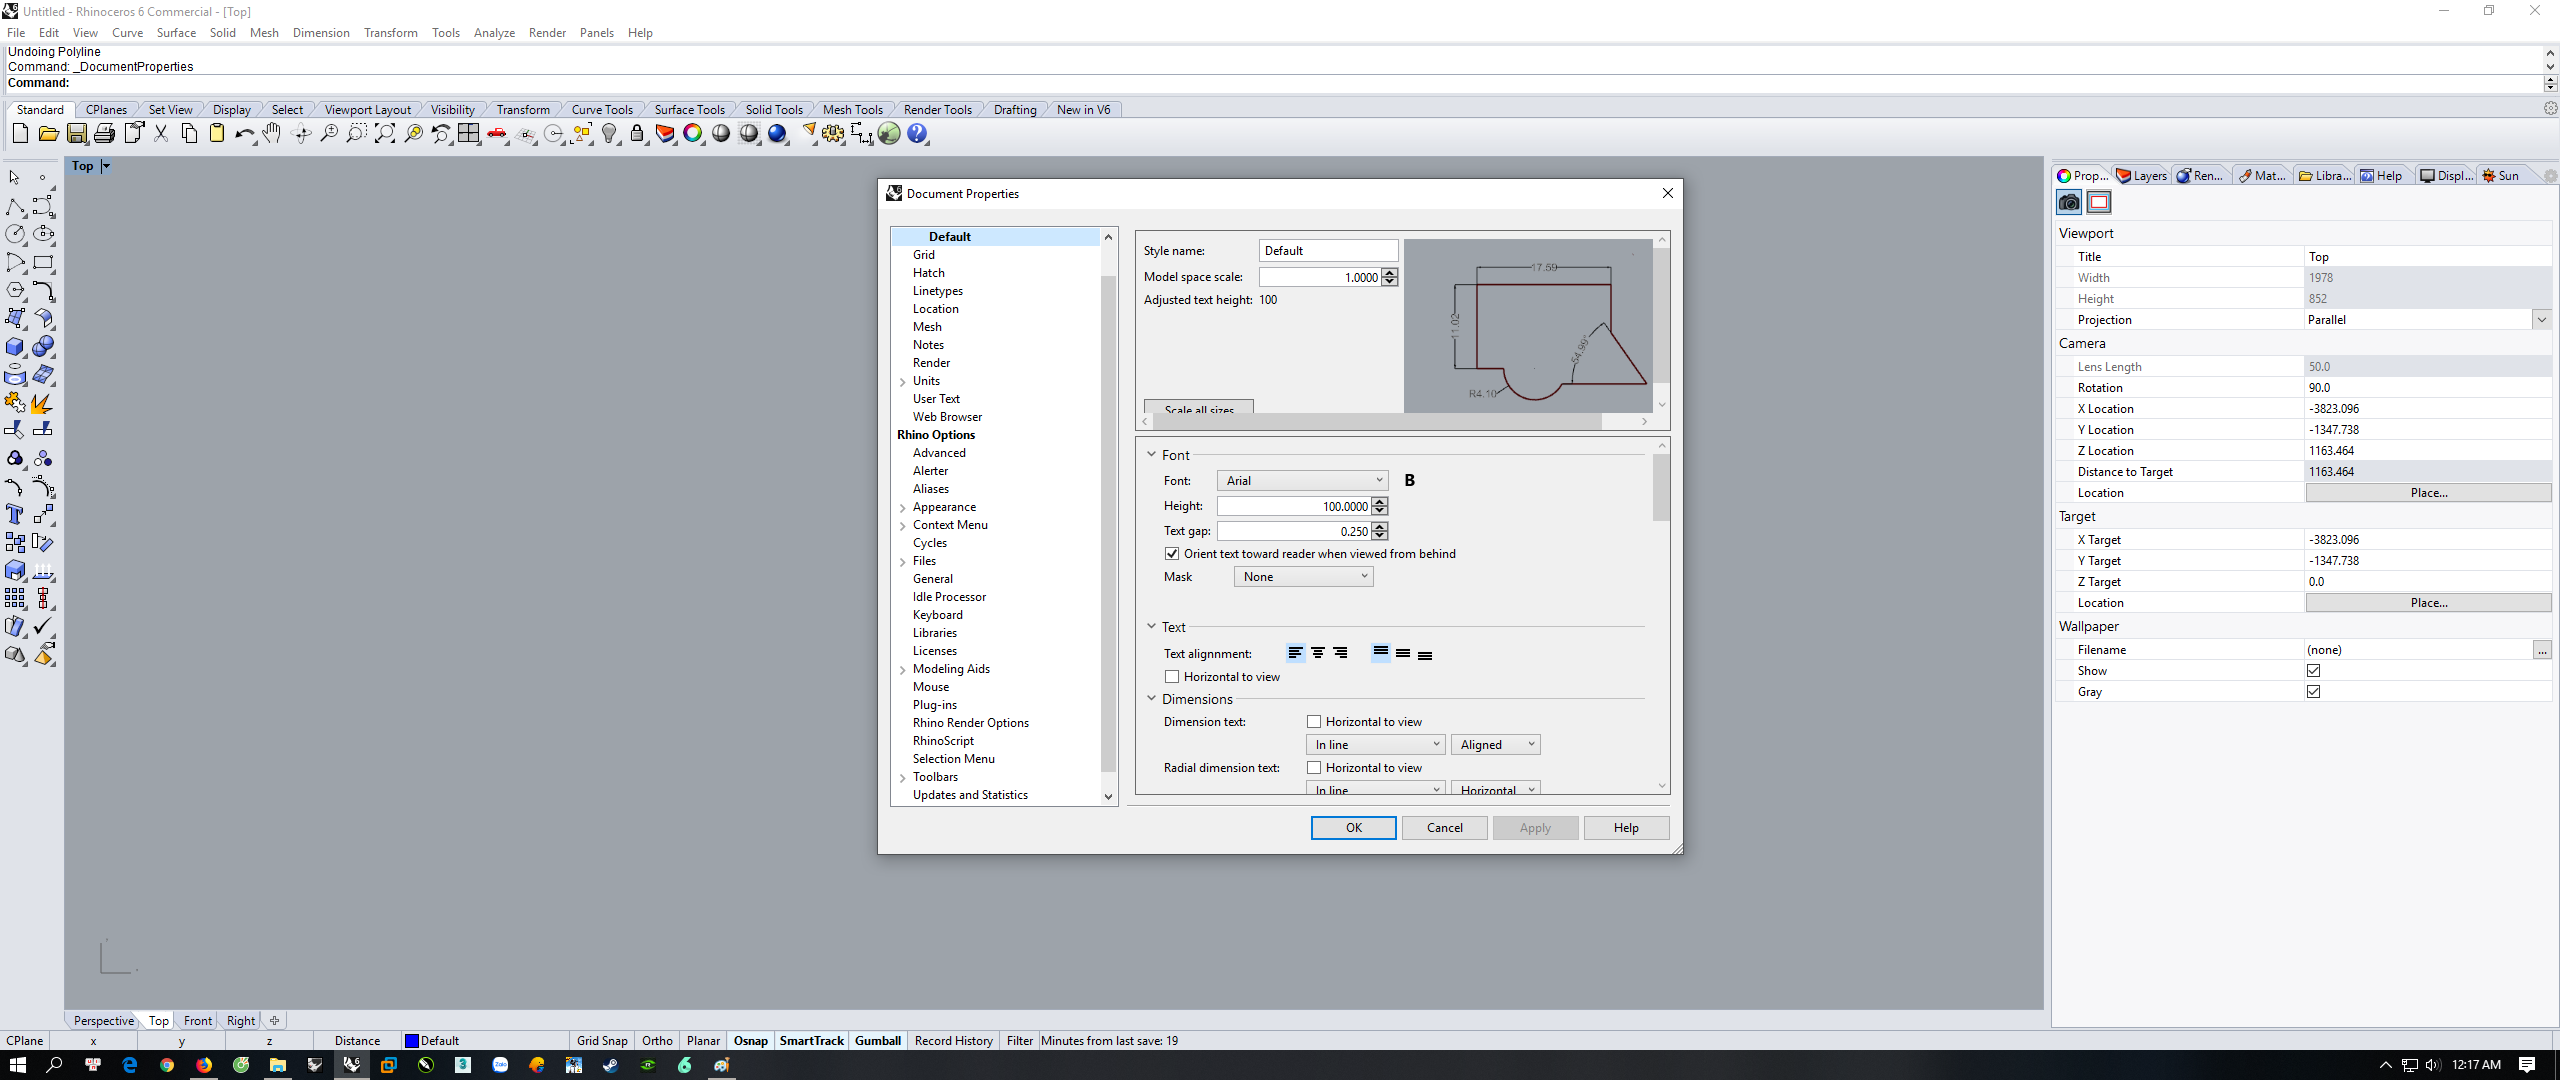The width and height of the screenshot is (2560, 1080).
Task: Toggle the bold B font button
Action: 1409,481
